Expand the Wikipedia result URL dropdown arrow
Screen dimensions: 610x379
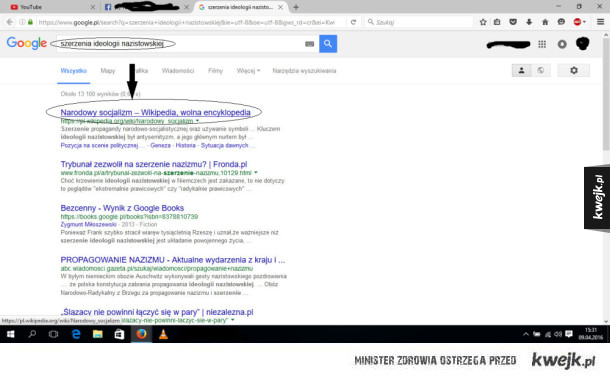(197, 121)
